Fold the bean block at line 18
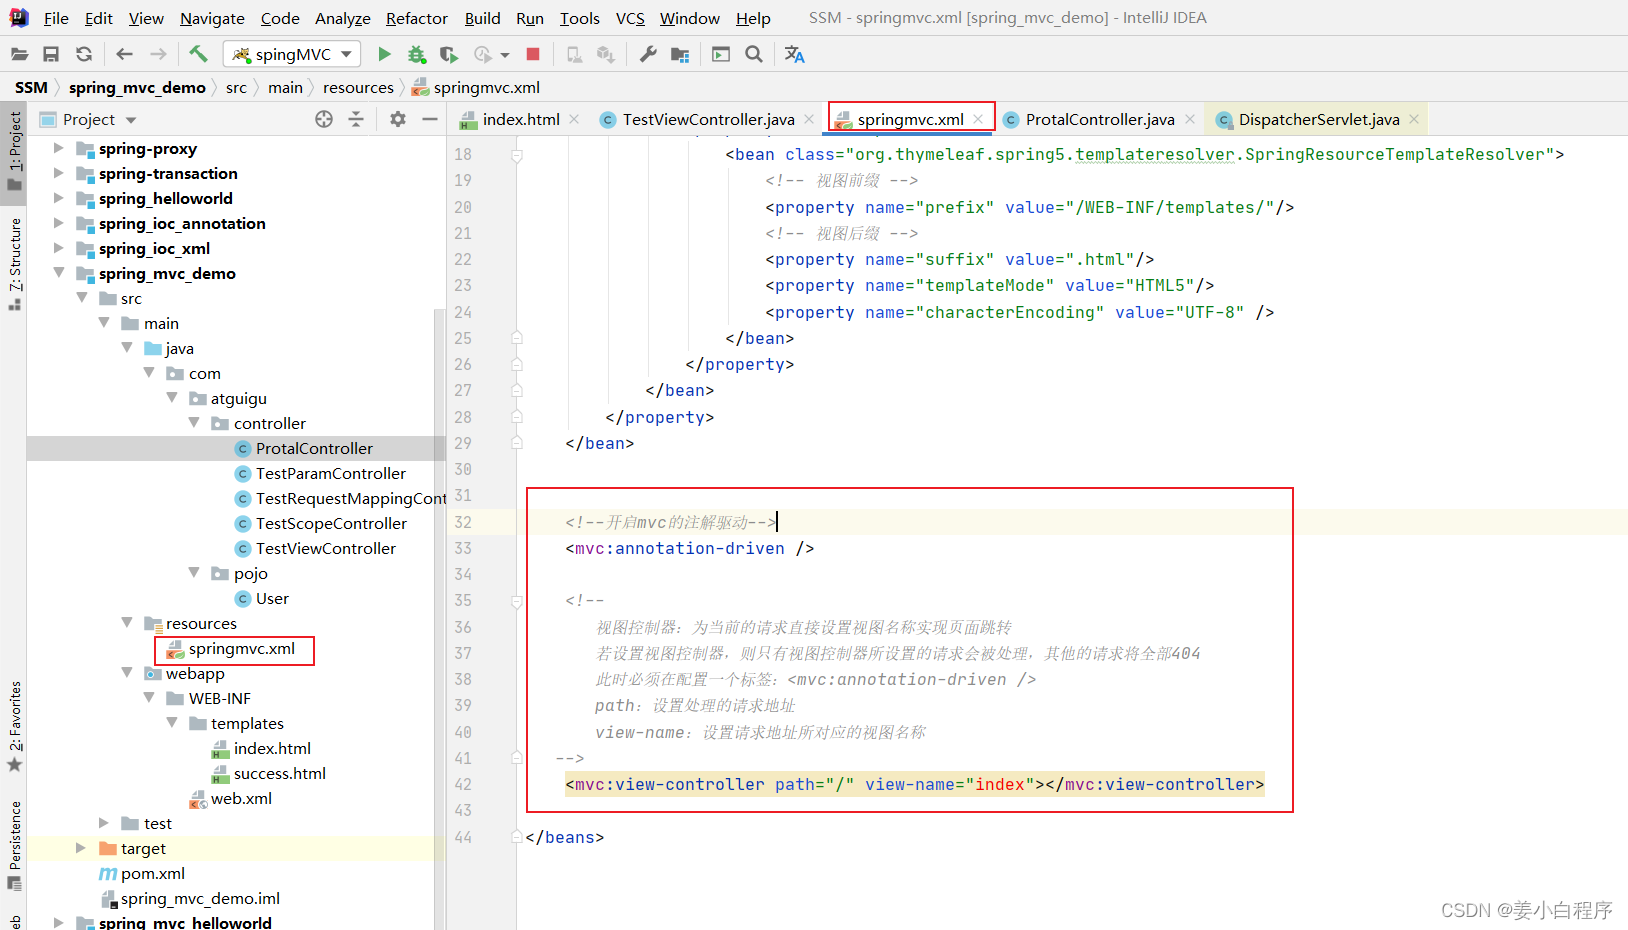The image size is (1628, 930). (517, 155)
